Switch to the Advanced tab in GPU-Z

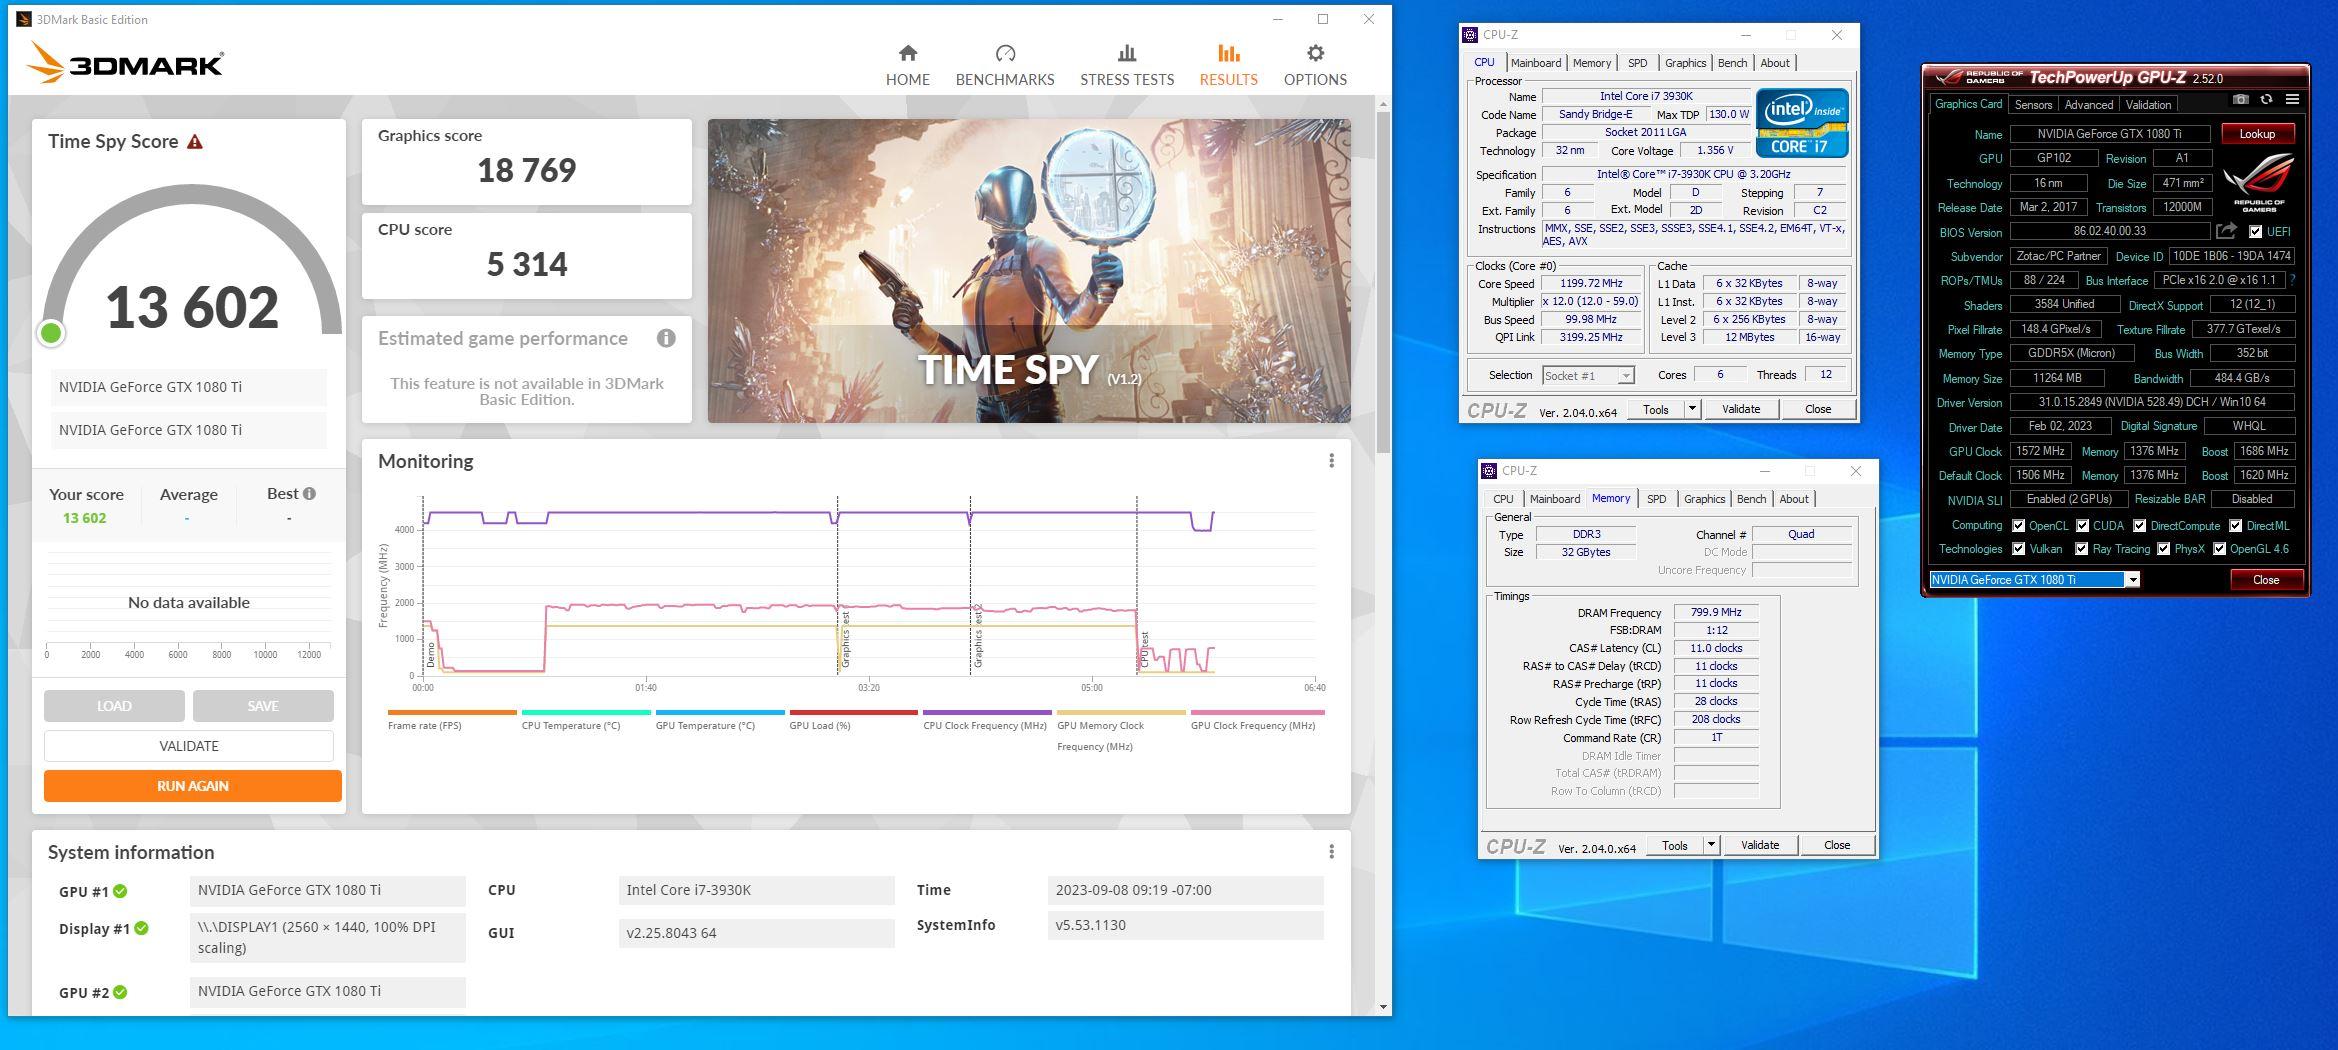[2089, 105]
